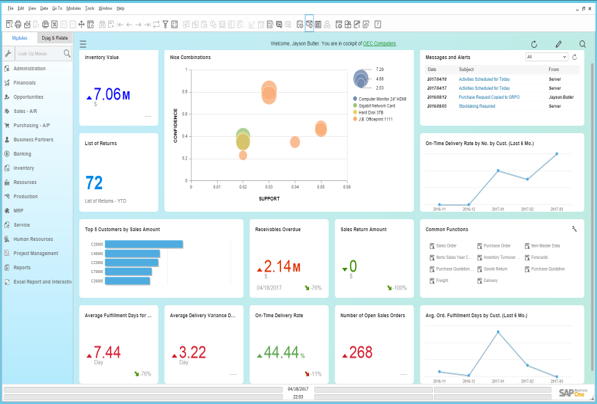Open the All filter dropdown in Messages
Image resolution: width=597 pixels, height=404 pixels.
pos(546,57)
